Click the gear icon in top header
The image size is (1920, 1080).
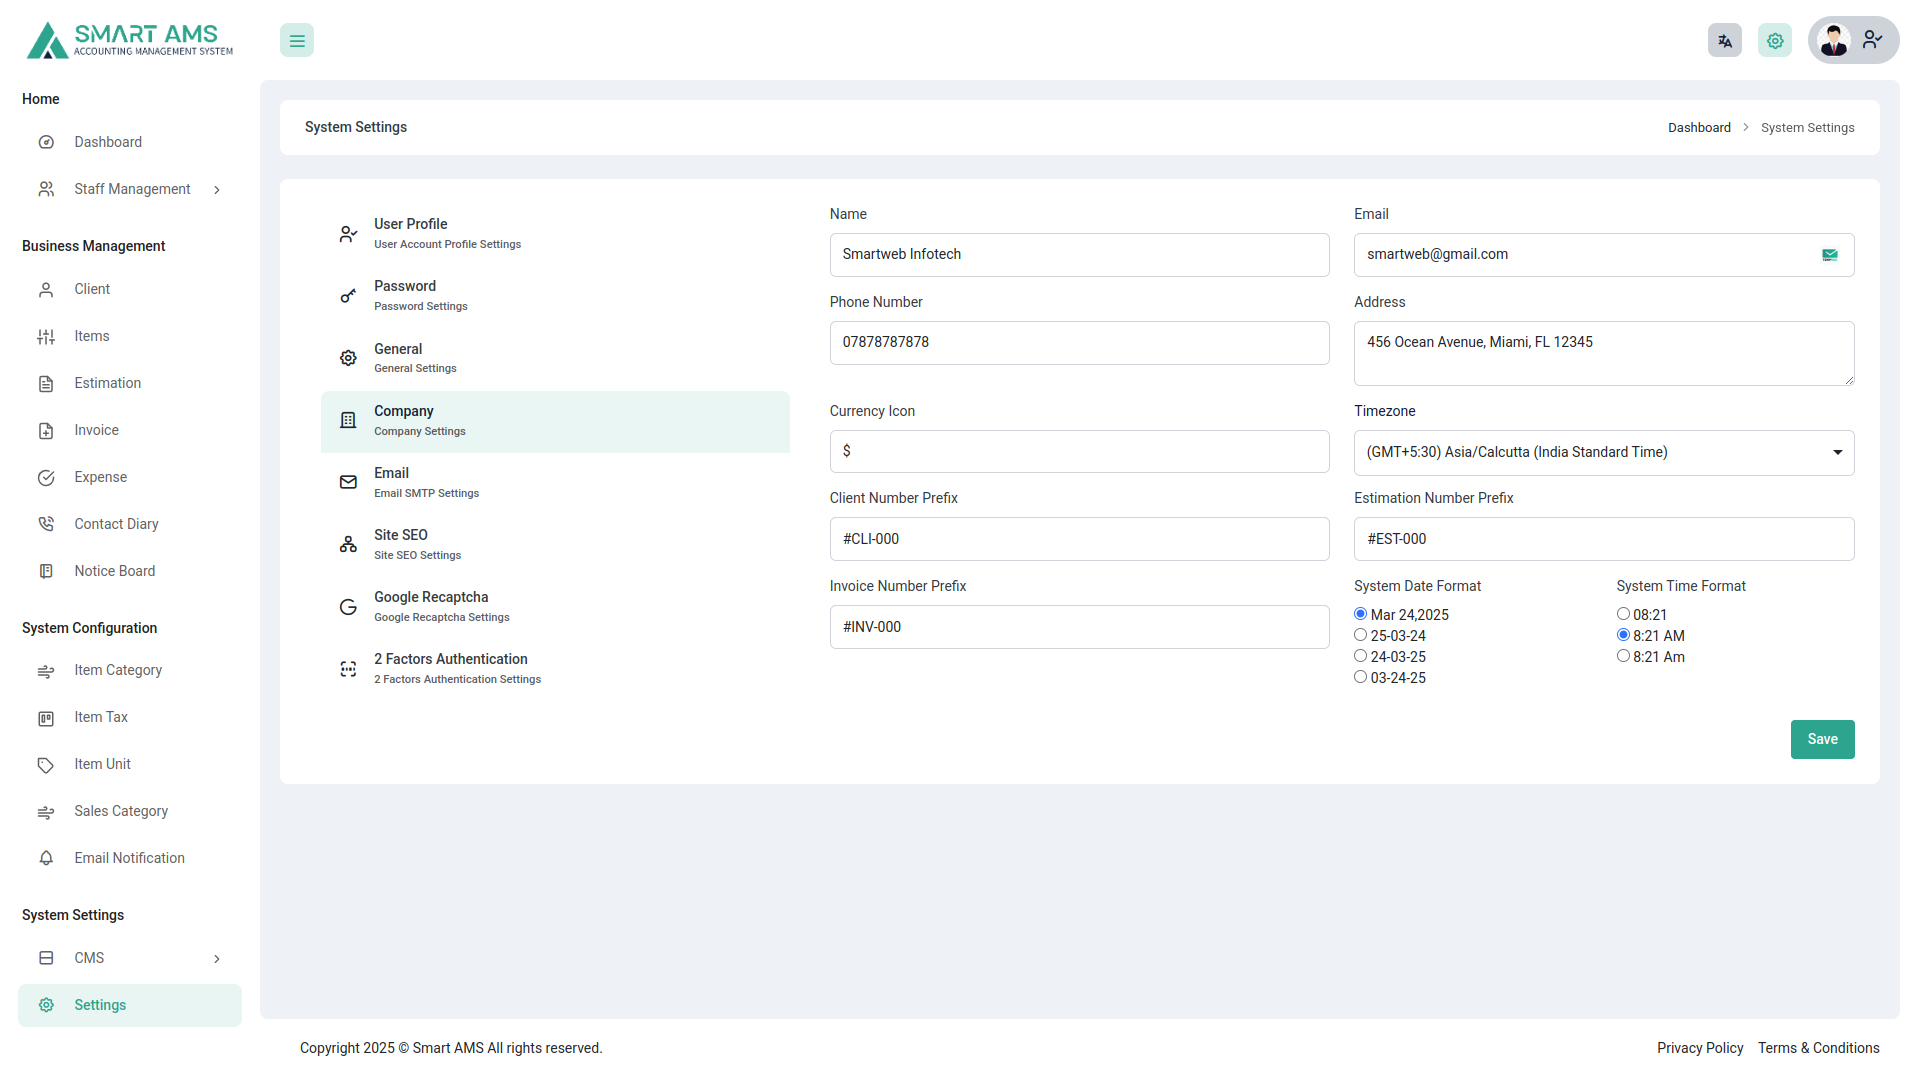(x=1774, y=41)
